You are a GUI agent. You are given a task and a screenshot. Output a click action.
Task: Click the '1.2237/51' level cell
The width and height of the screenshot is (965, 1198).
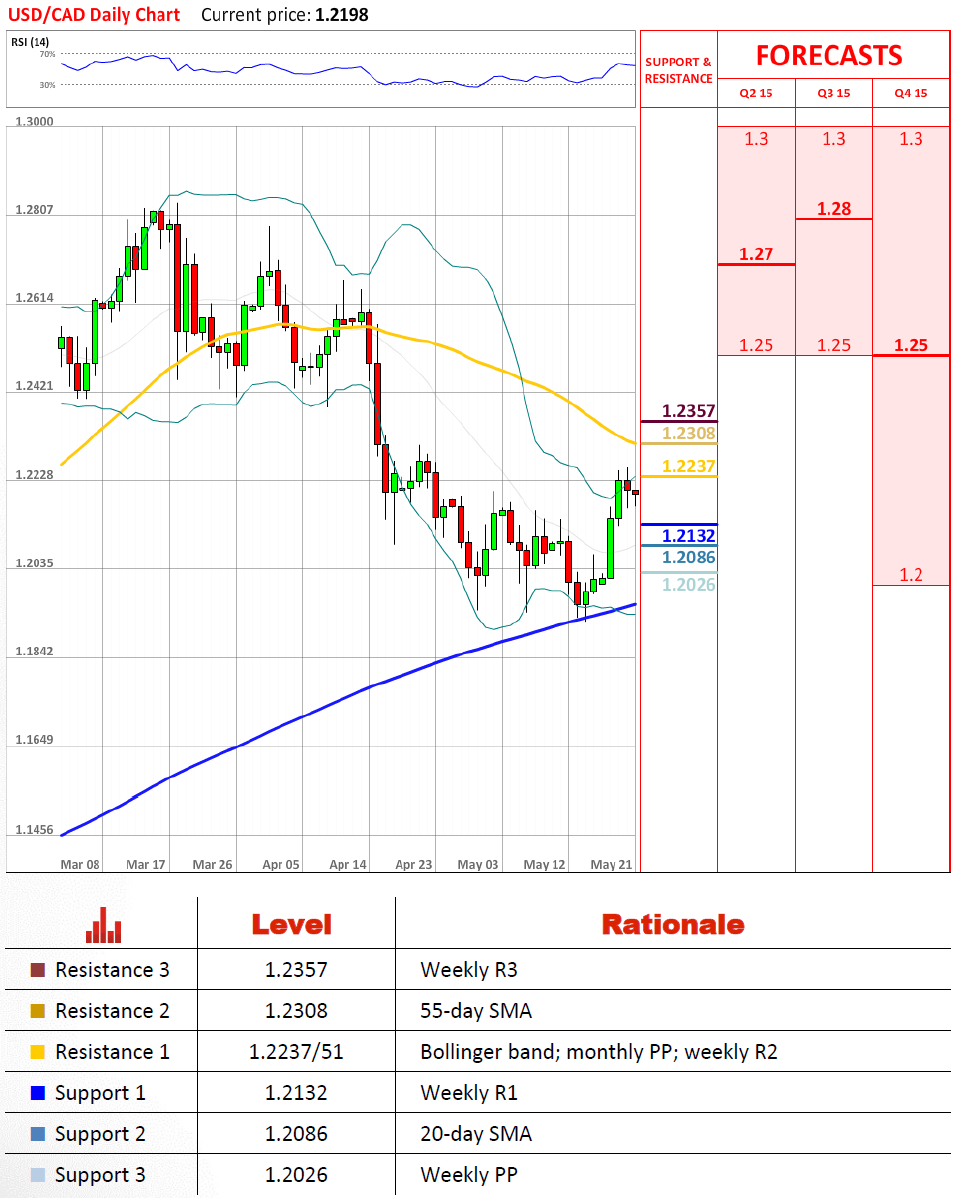pos(296,1052)
